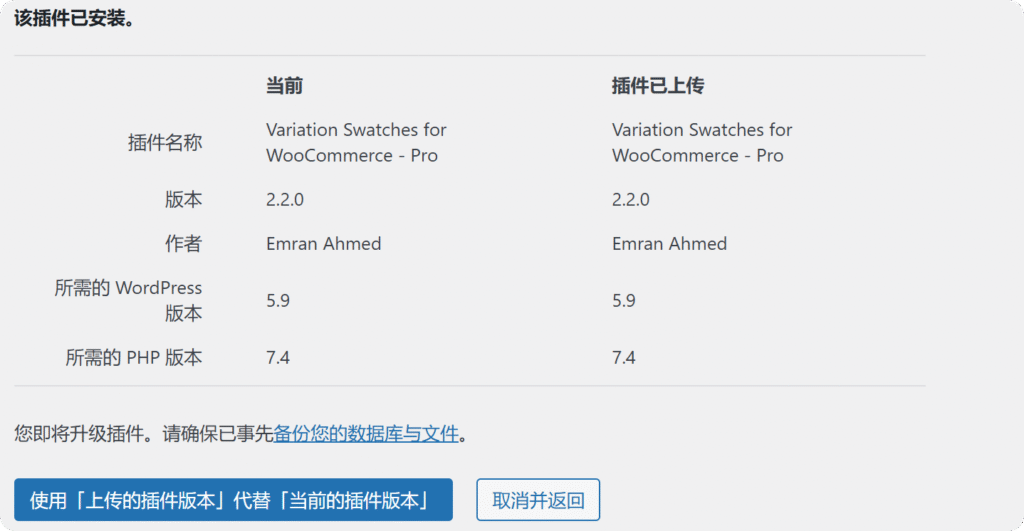The image size is (1024, 531).
Task: Click plugin name in the 插件已上传 column
Action: (702, 143)
